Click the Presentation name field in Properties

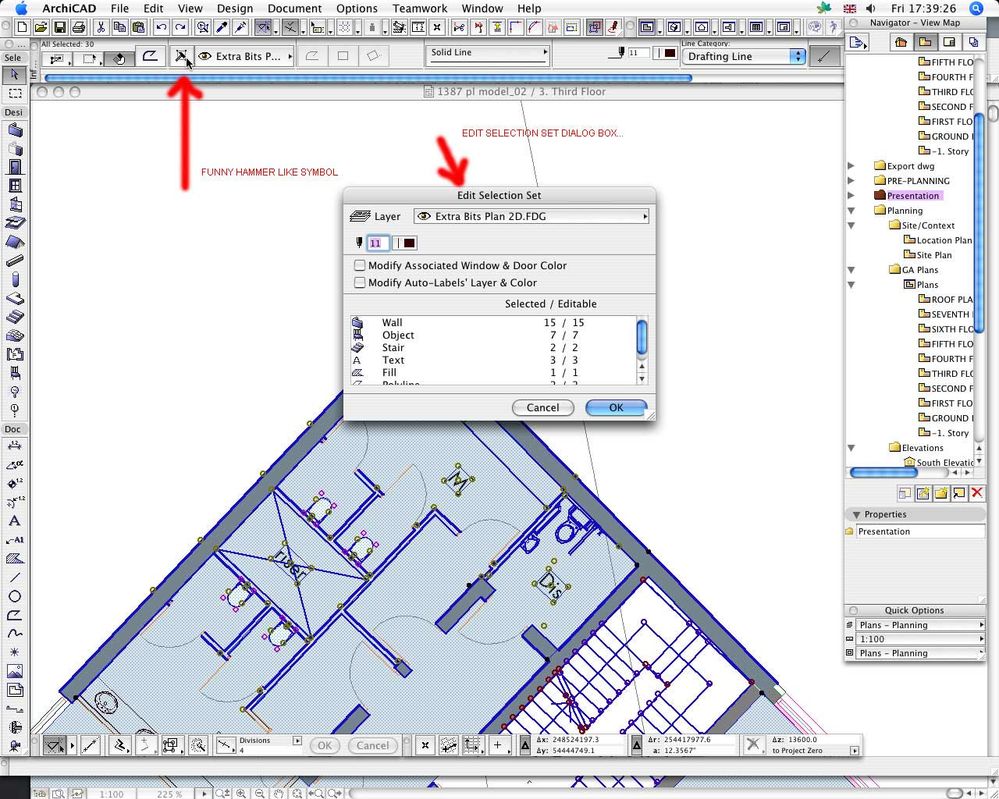pos(920,531)
